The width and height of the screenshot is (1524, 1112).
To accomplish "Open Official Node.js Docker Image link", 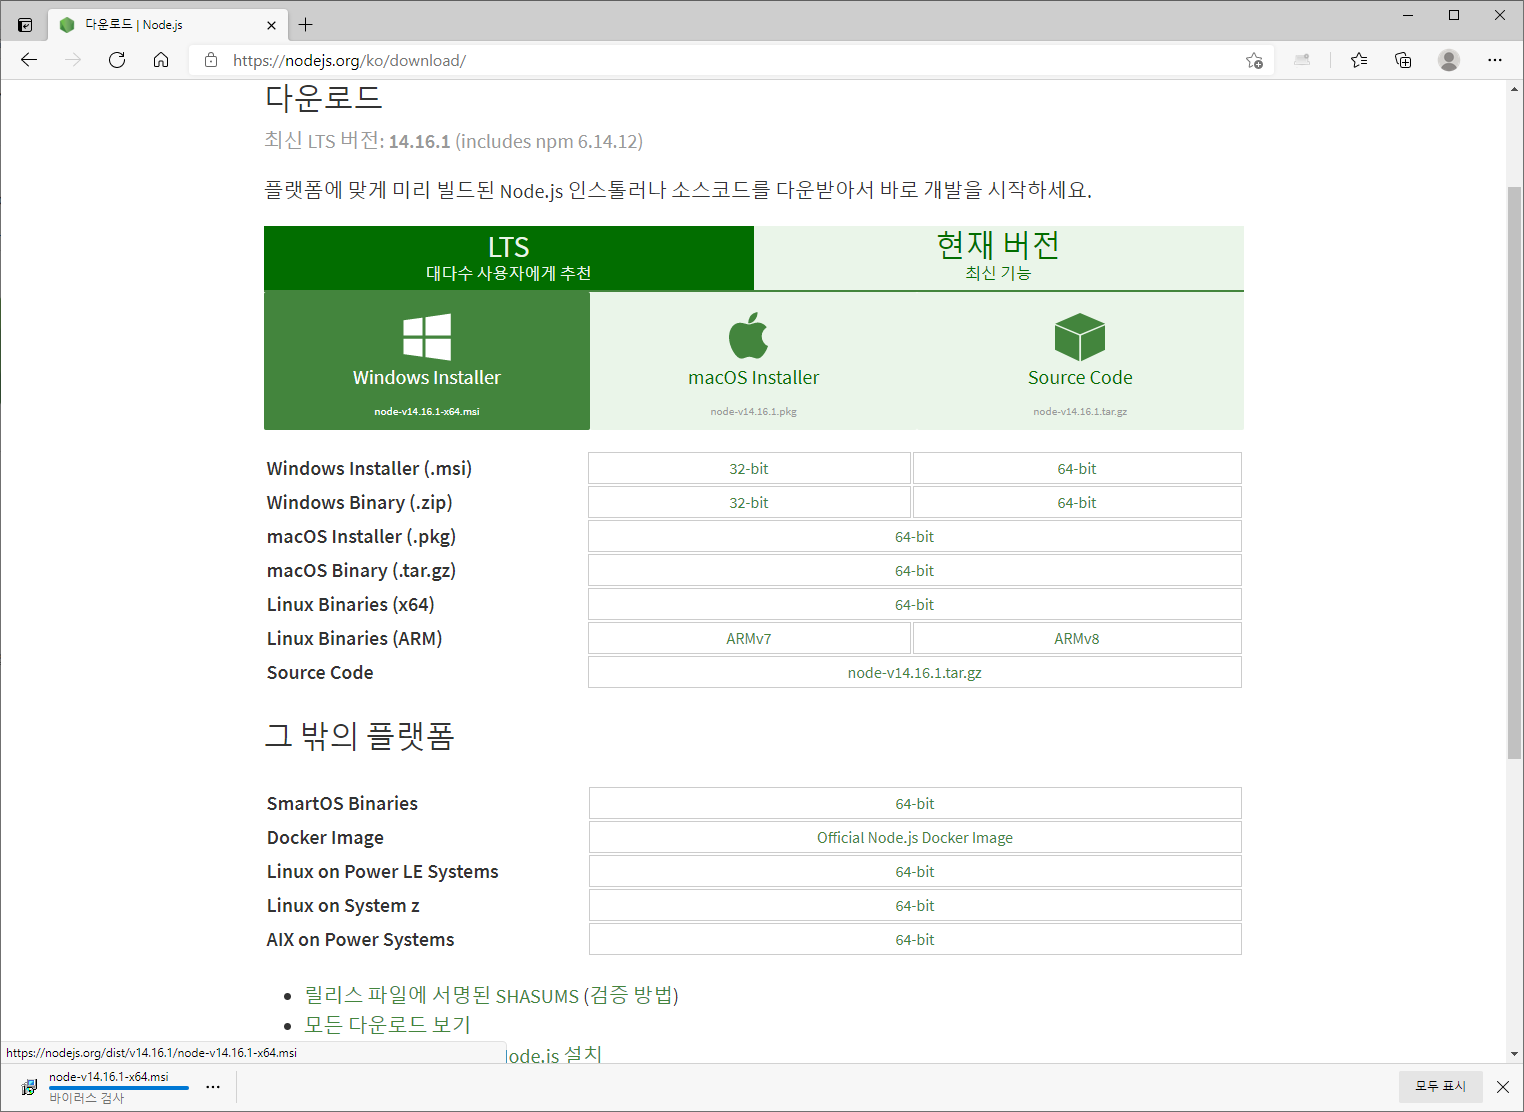I will [x=915, y=837].
